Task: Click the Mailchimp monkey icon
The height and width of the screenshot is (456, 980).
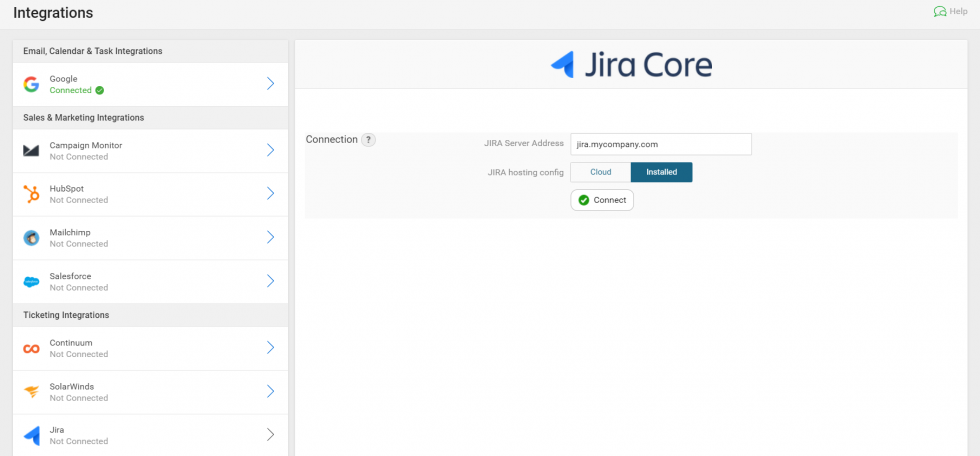Action: click(x=31, y=238)
